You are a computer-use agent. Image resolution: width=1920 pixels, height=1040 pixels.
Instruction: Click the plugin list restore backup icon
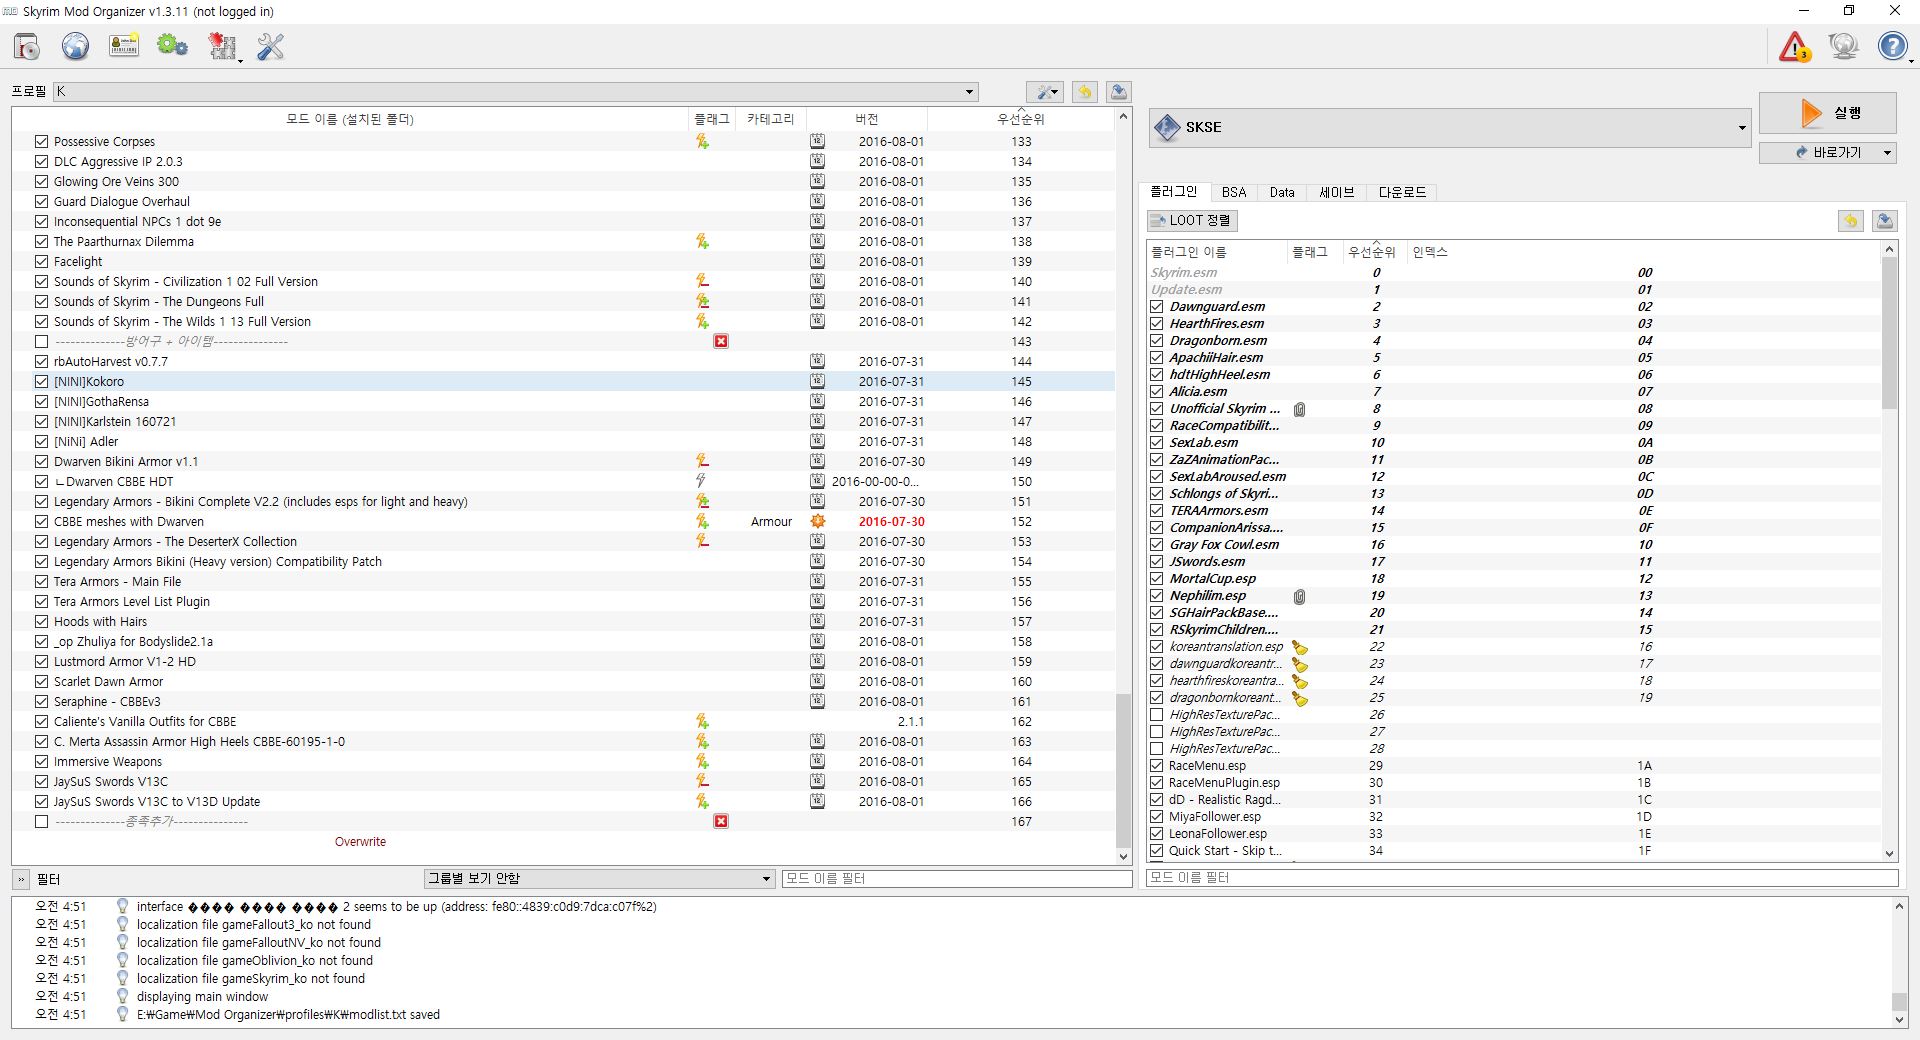[1851, 221]
